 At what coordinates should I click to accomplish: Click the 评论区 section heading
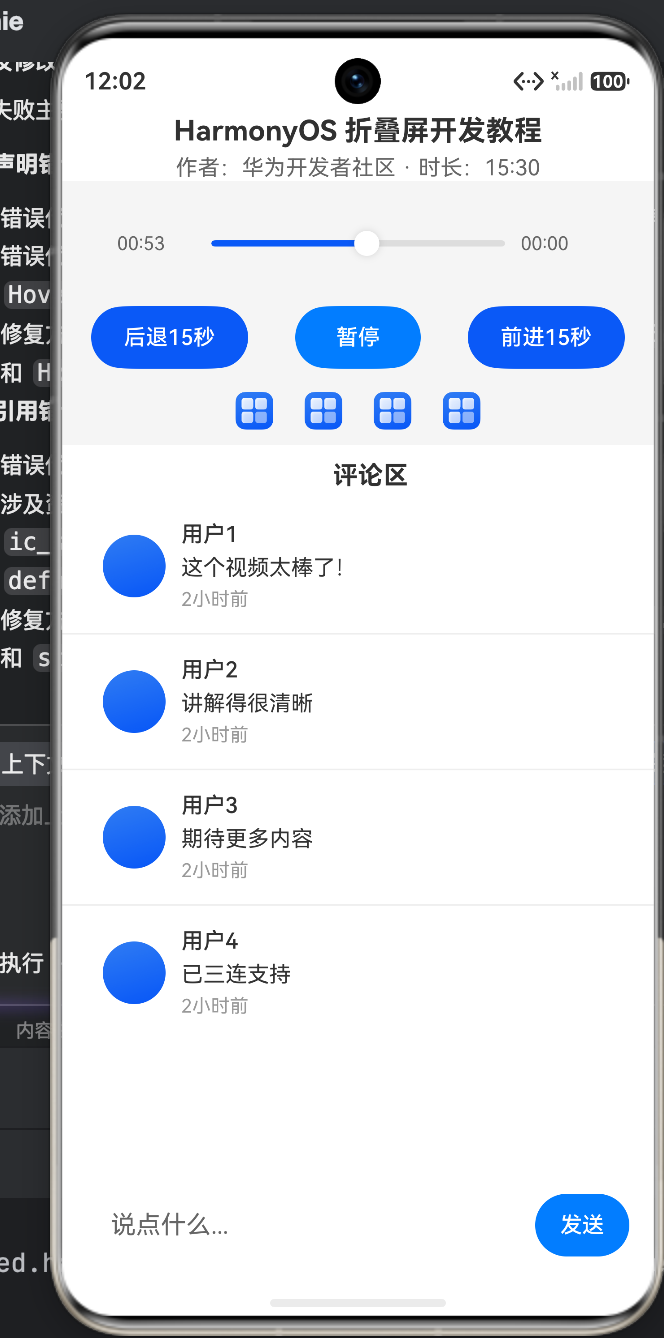[370, 475]
